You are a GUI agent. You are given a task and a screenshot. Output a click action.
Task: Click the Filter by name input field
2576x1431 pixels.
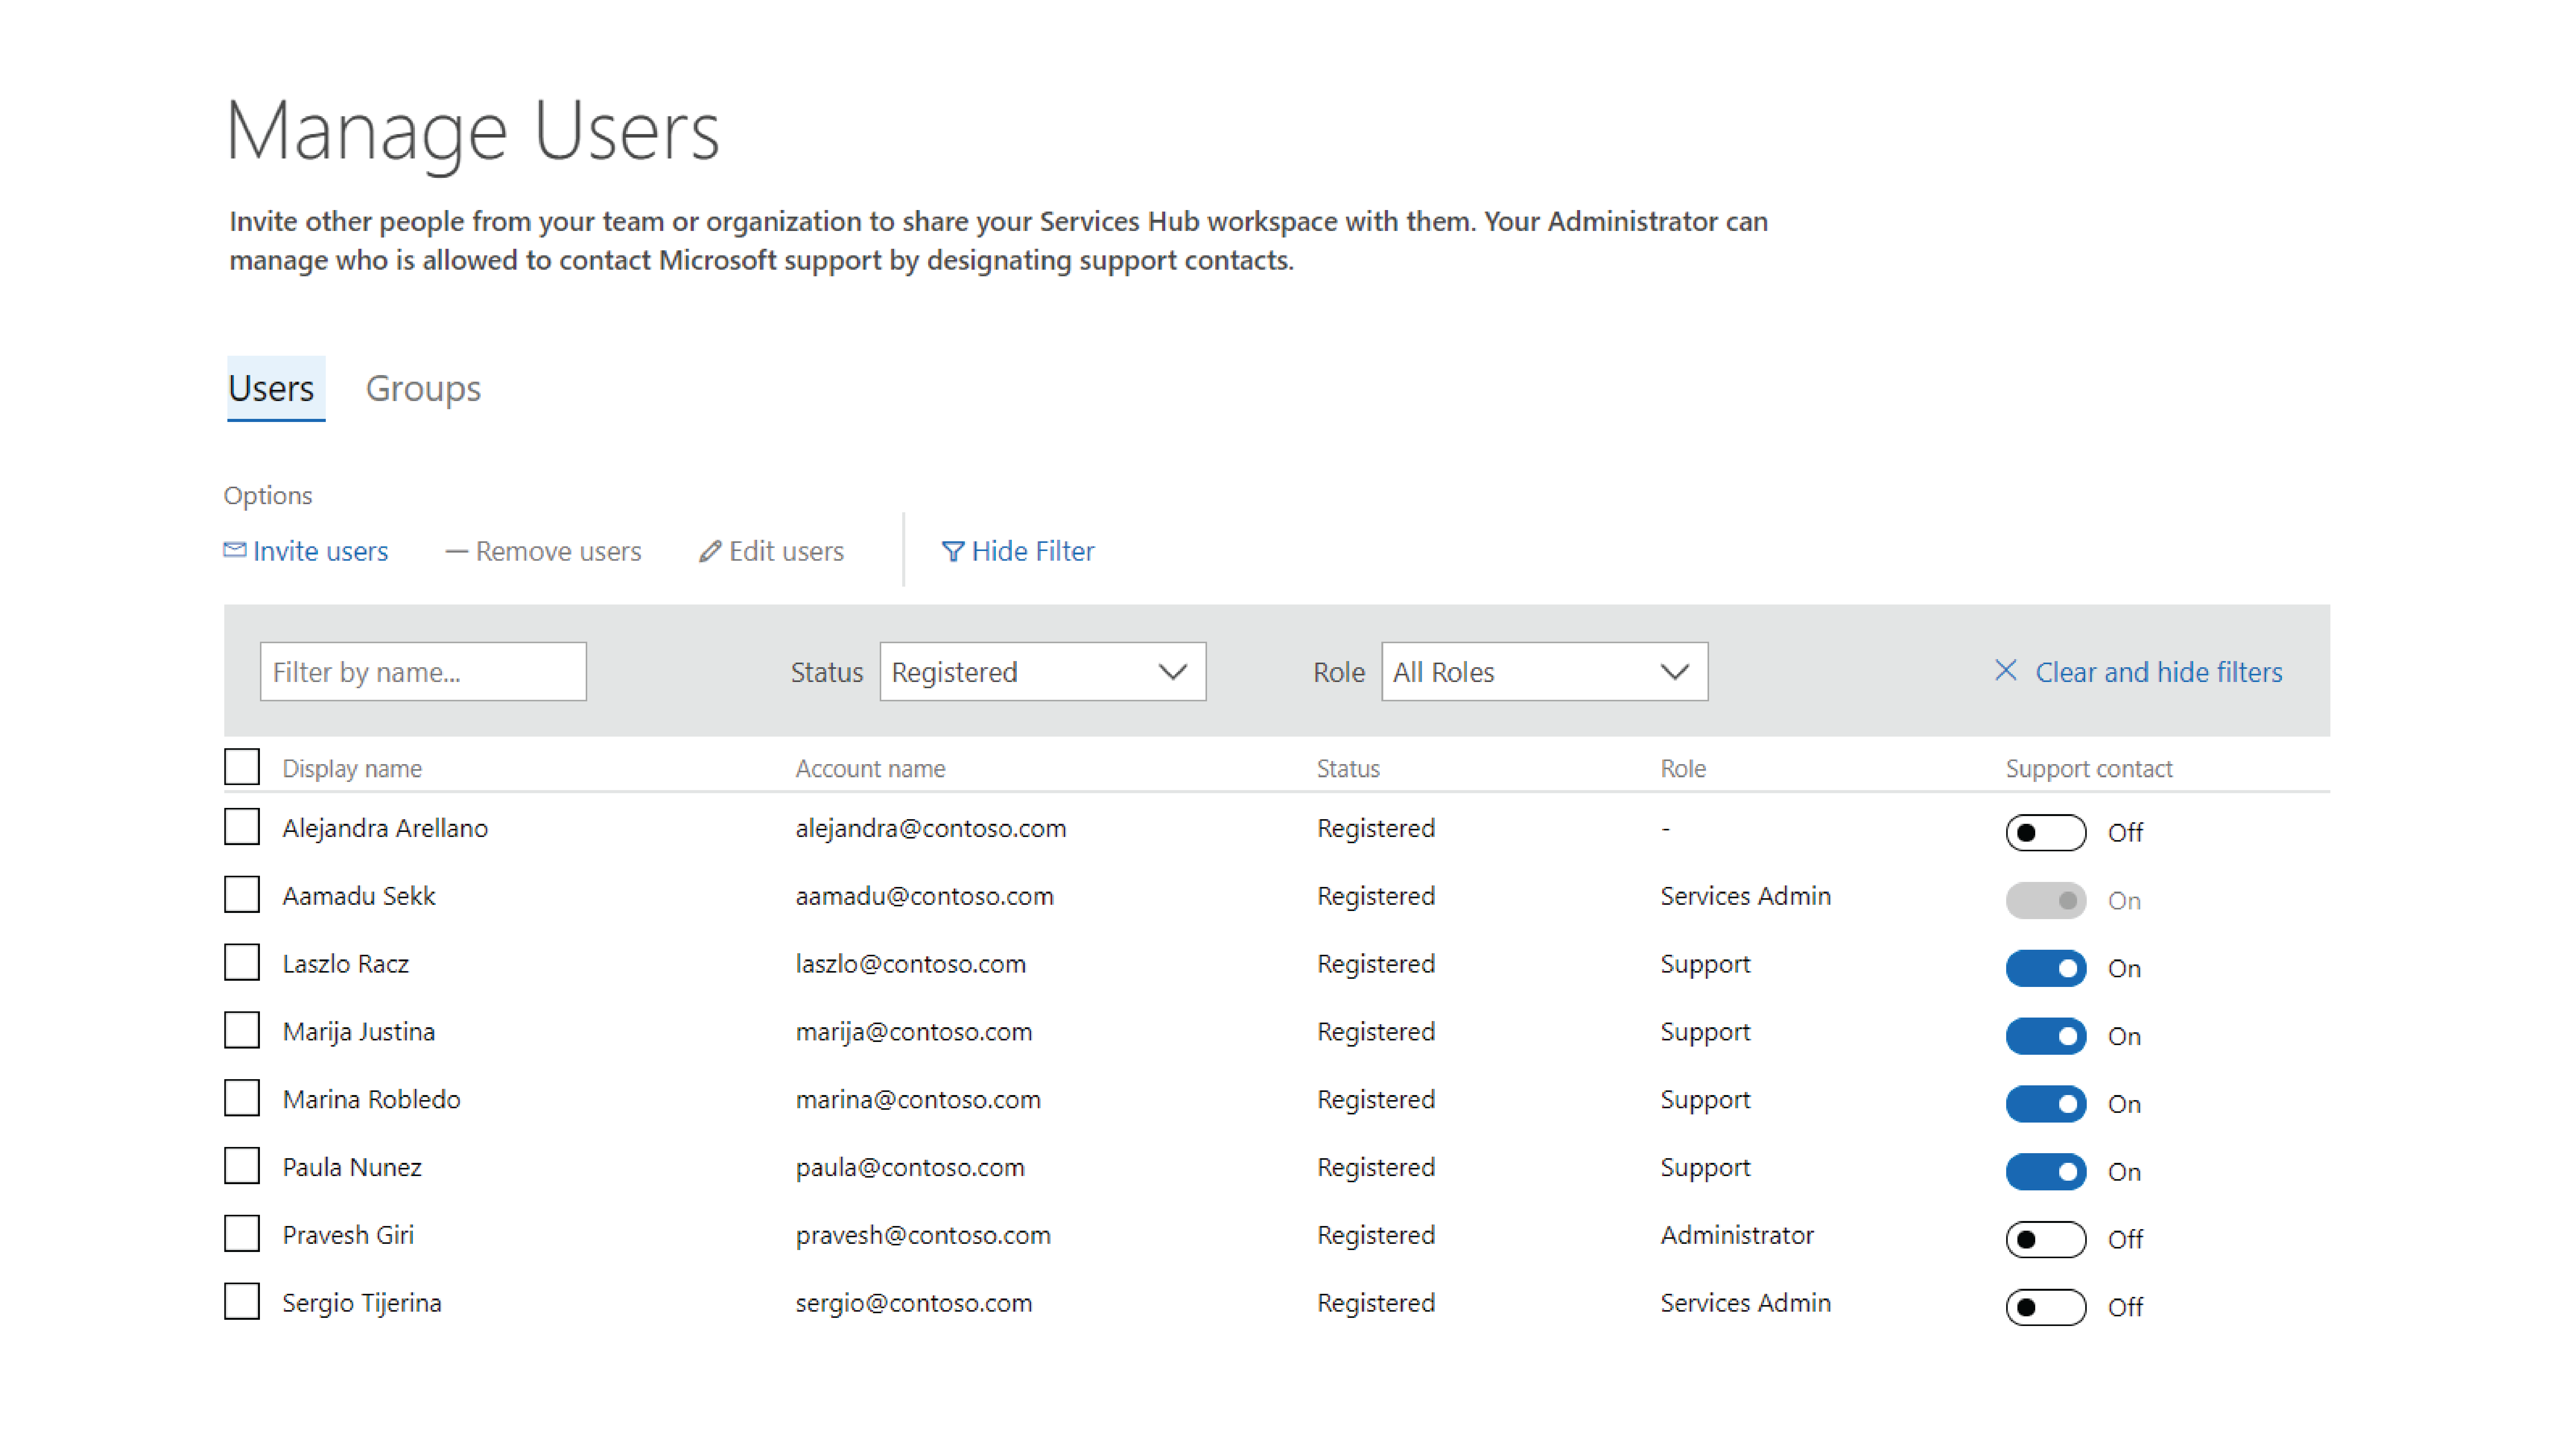click(423, 672)
